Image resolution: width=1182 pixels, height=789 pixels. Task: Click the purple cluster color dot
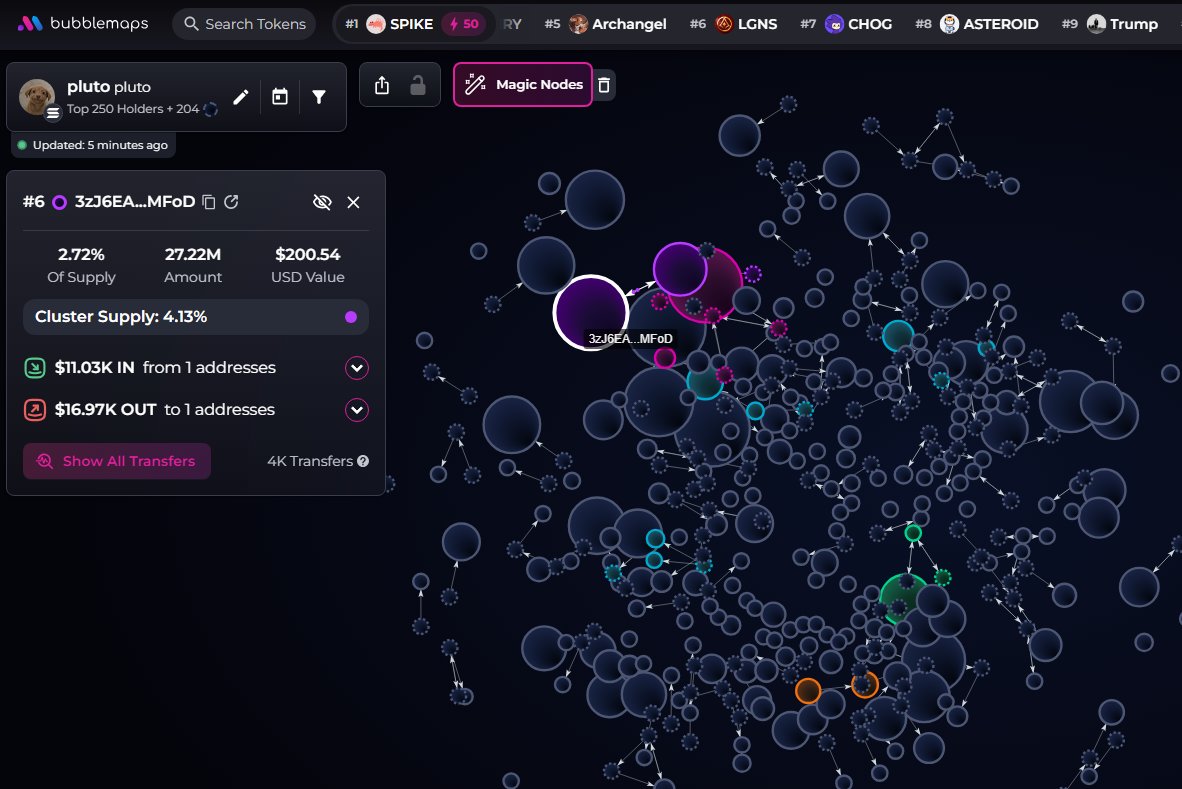click(351, 317)
